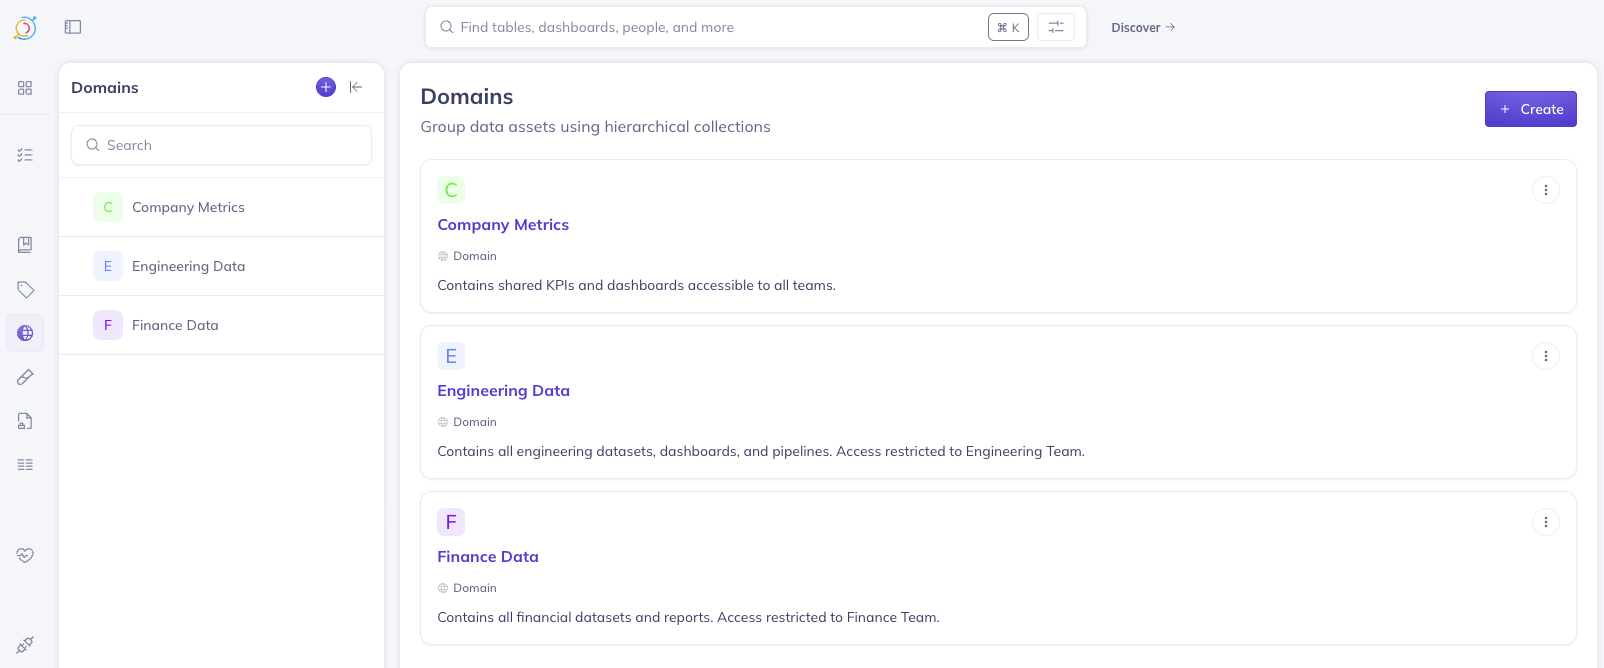This screenshot has width=1604, height=668.
Task: Click the blue E avatar in domain list
Action: coord(108,266)
